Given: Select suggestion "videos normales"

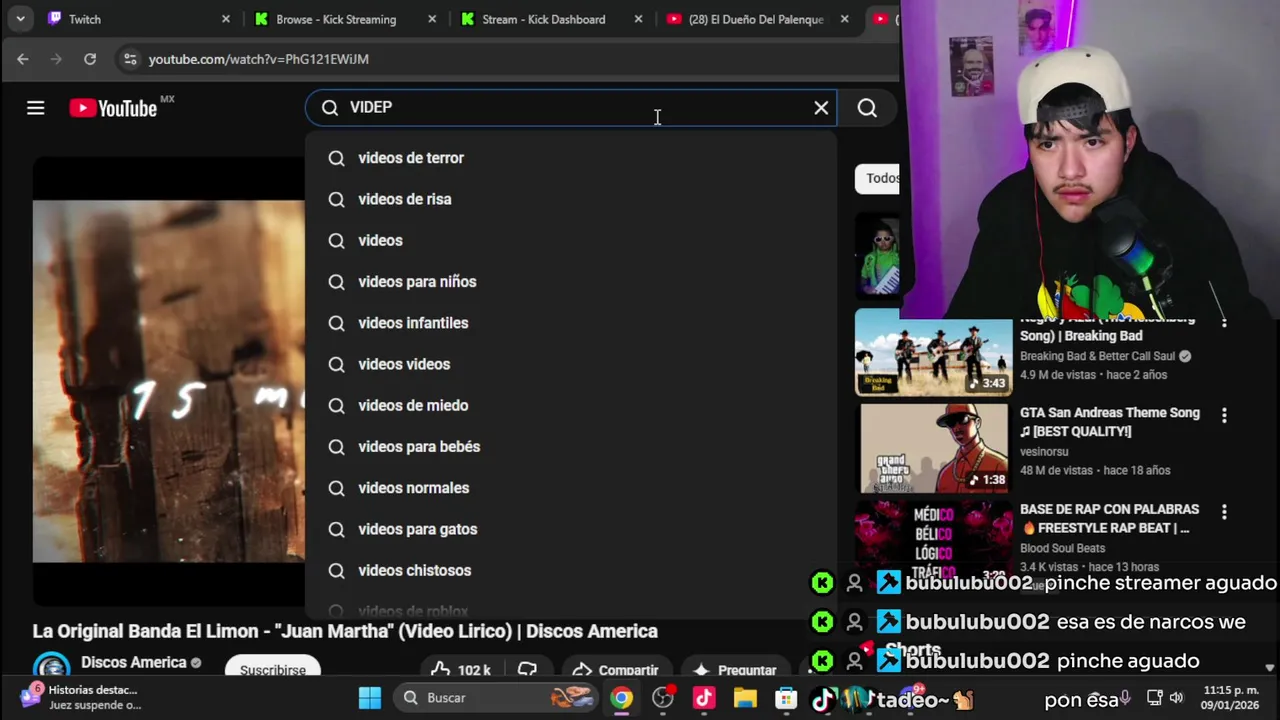Looking at the screenshot, I should tap(571, 488).
